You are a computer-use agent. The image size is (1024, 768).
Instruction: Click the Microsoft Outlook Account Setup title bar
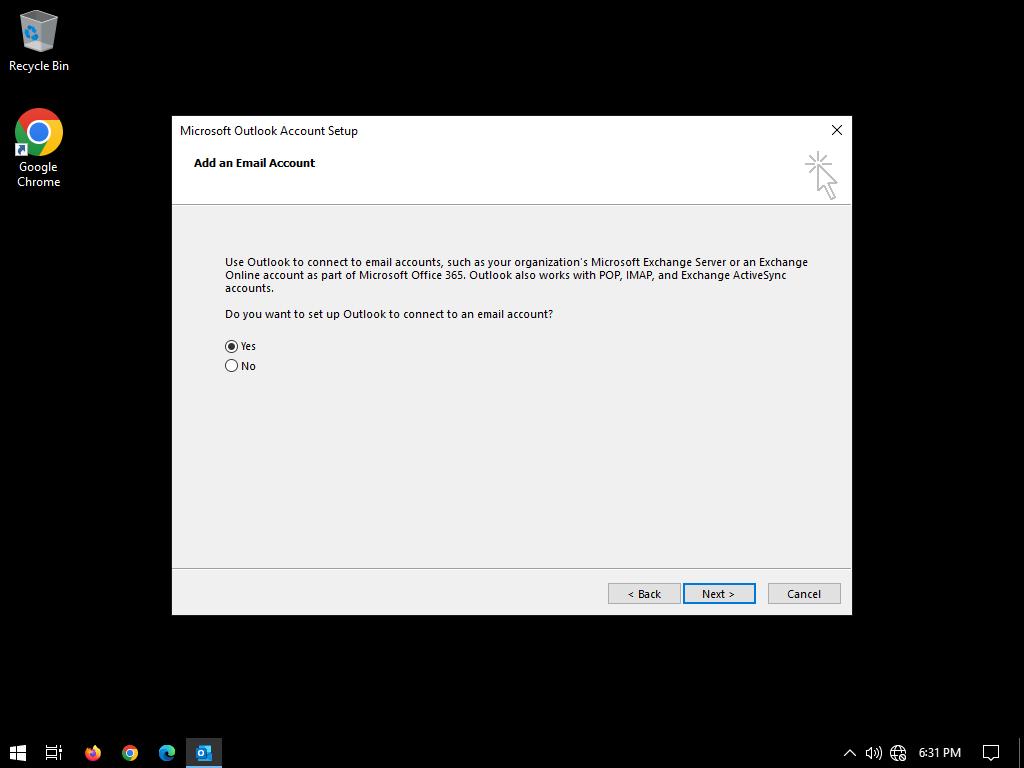pos(500,130)
